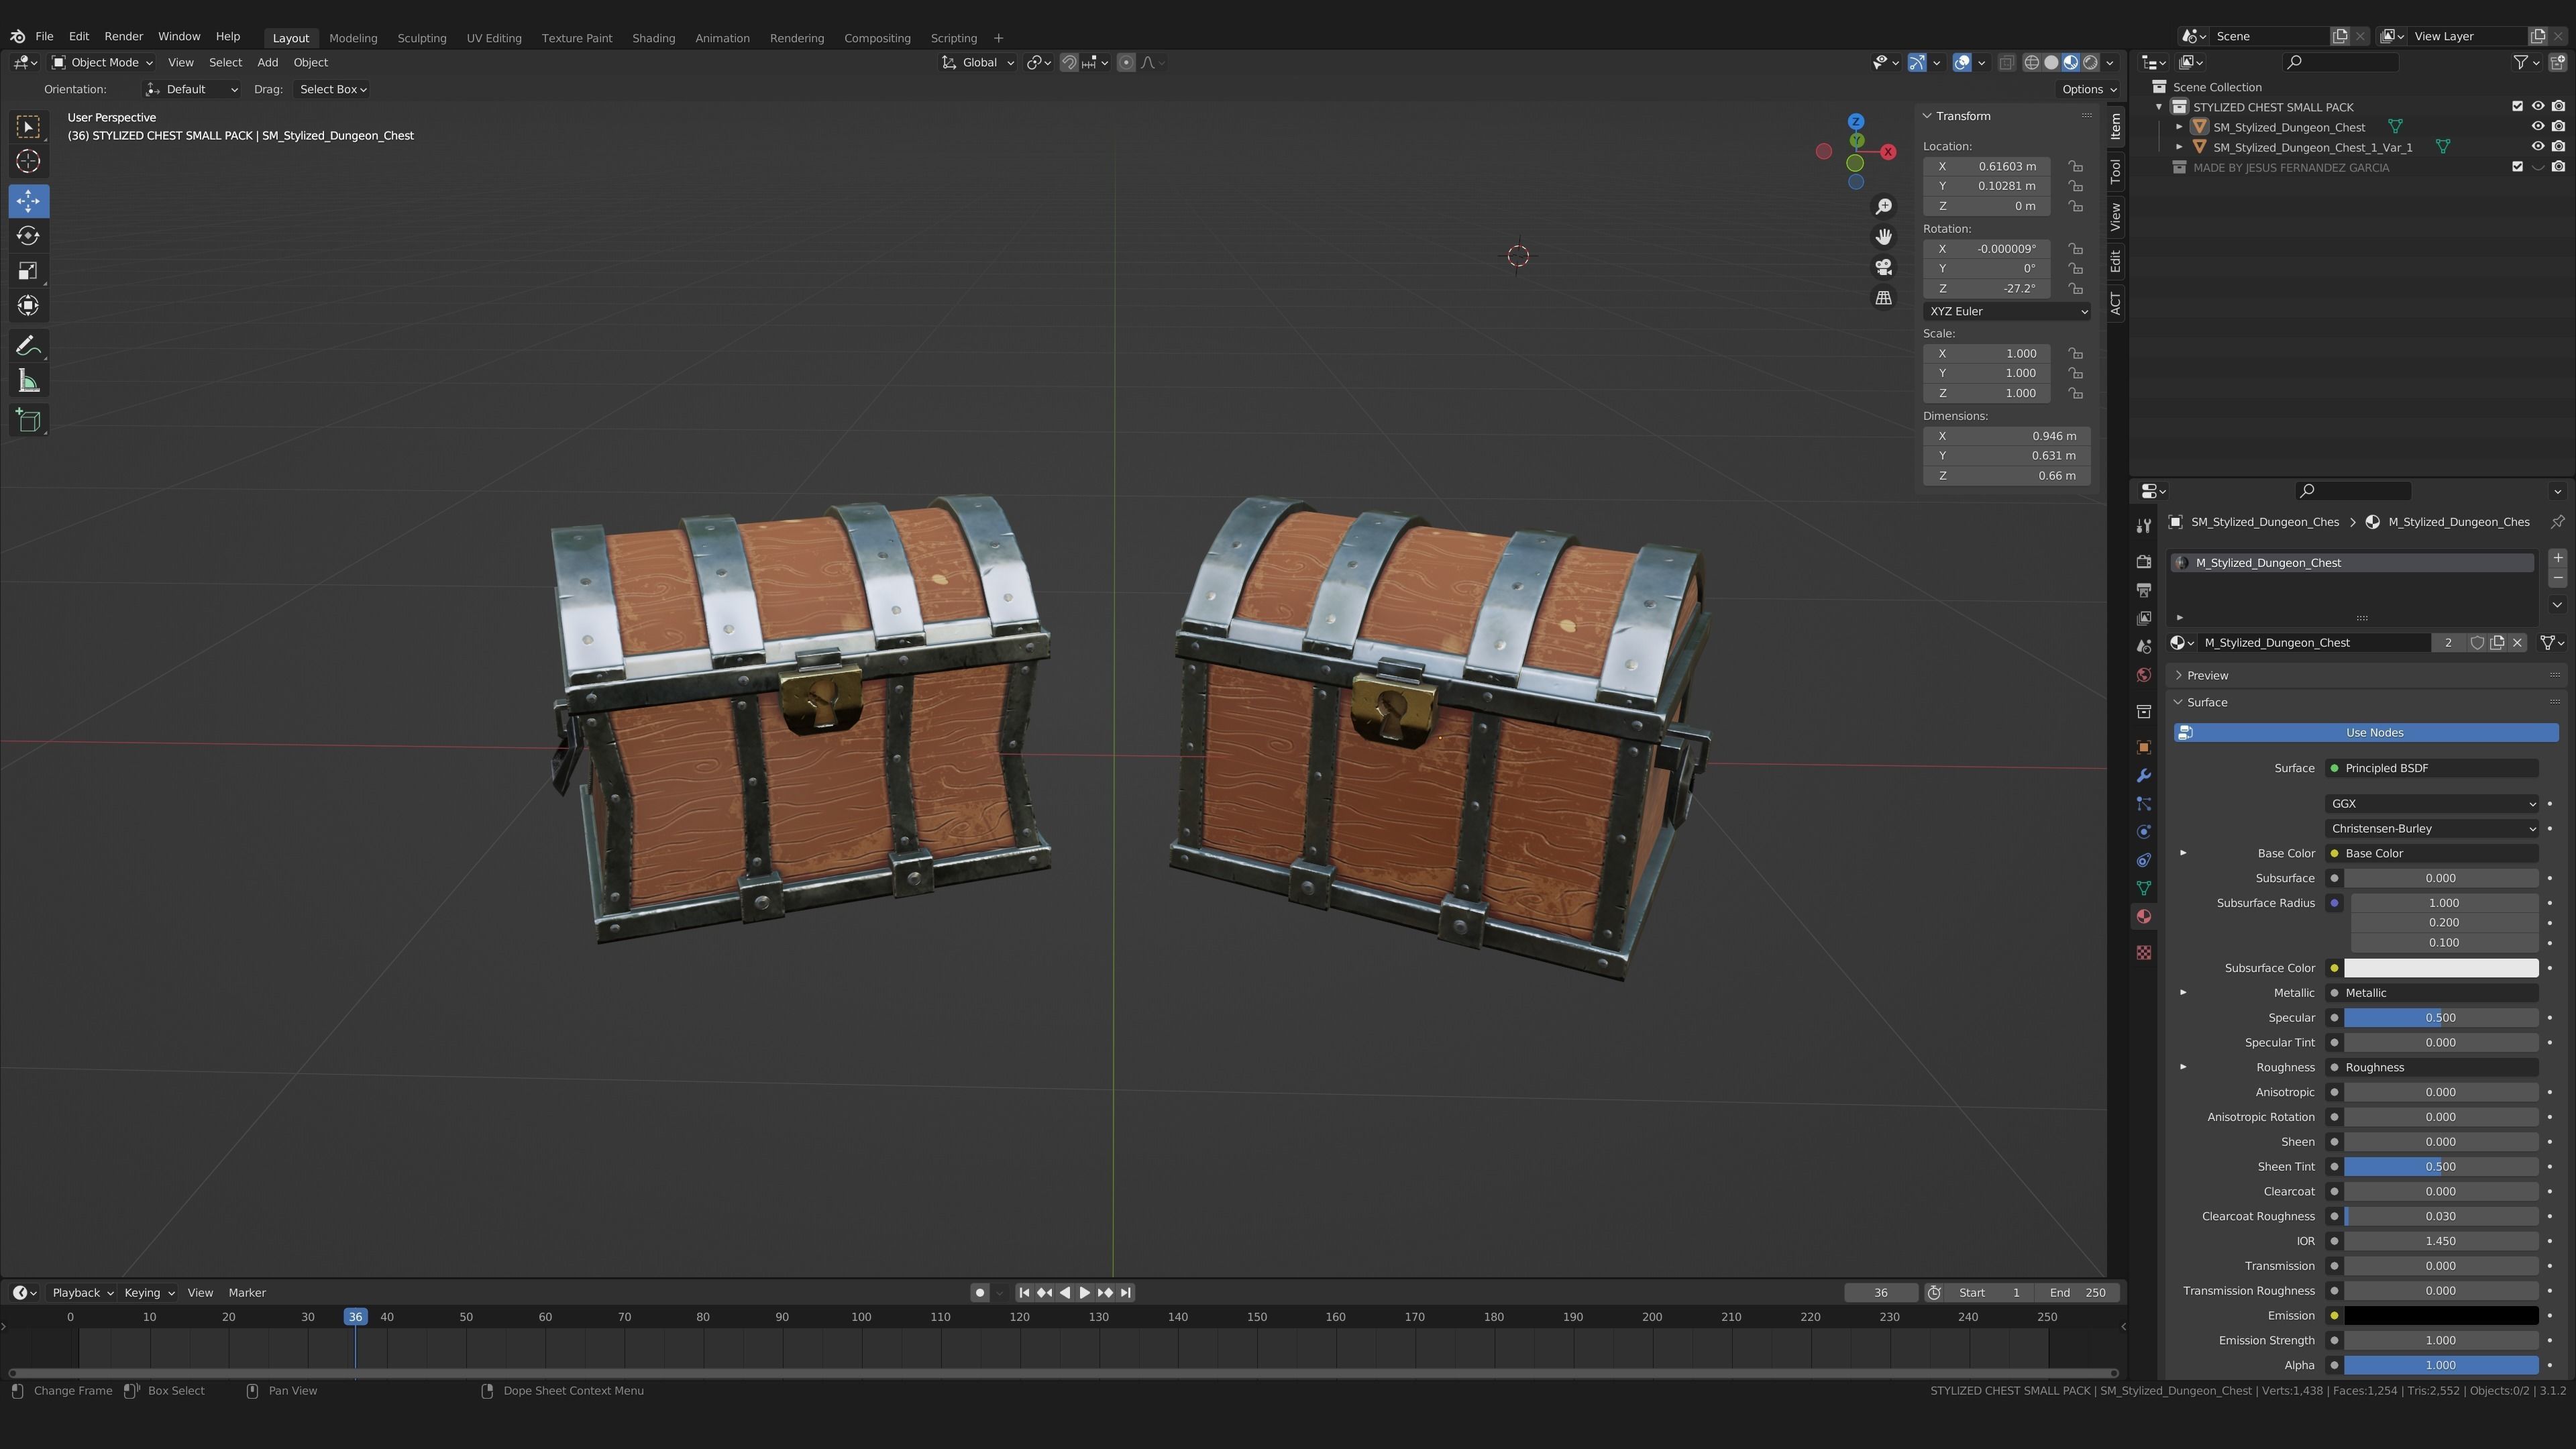Activate the Measure tool
The image size is (2576, 1449).
[28, 381]
